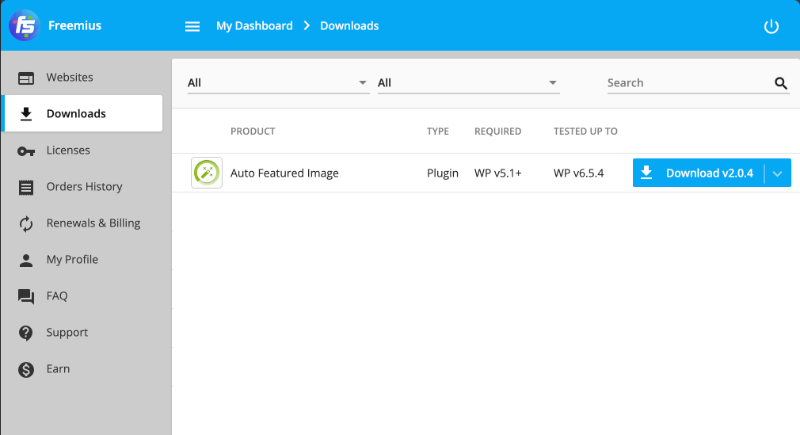The width and height of the screenshot is (800, 435).
Task: Click the WP v6.5.4 tested cell
Action: pos(579,173)
